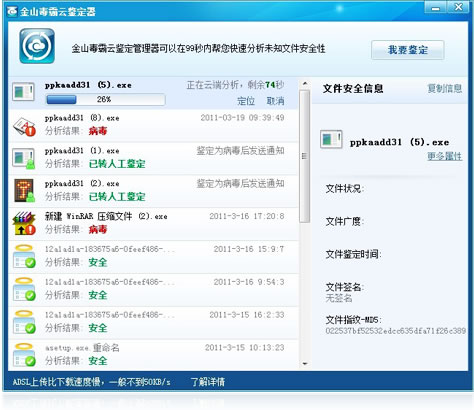Click the WinRAR archive icon with warning

[24, 223]
